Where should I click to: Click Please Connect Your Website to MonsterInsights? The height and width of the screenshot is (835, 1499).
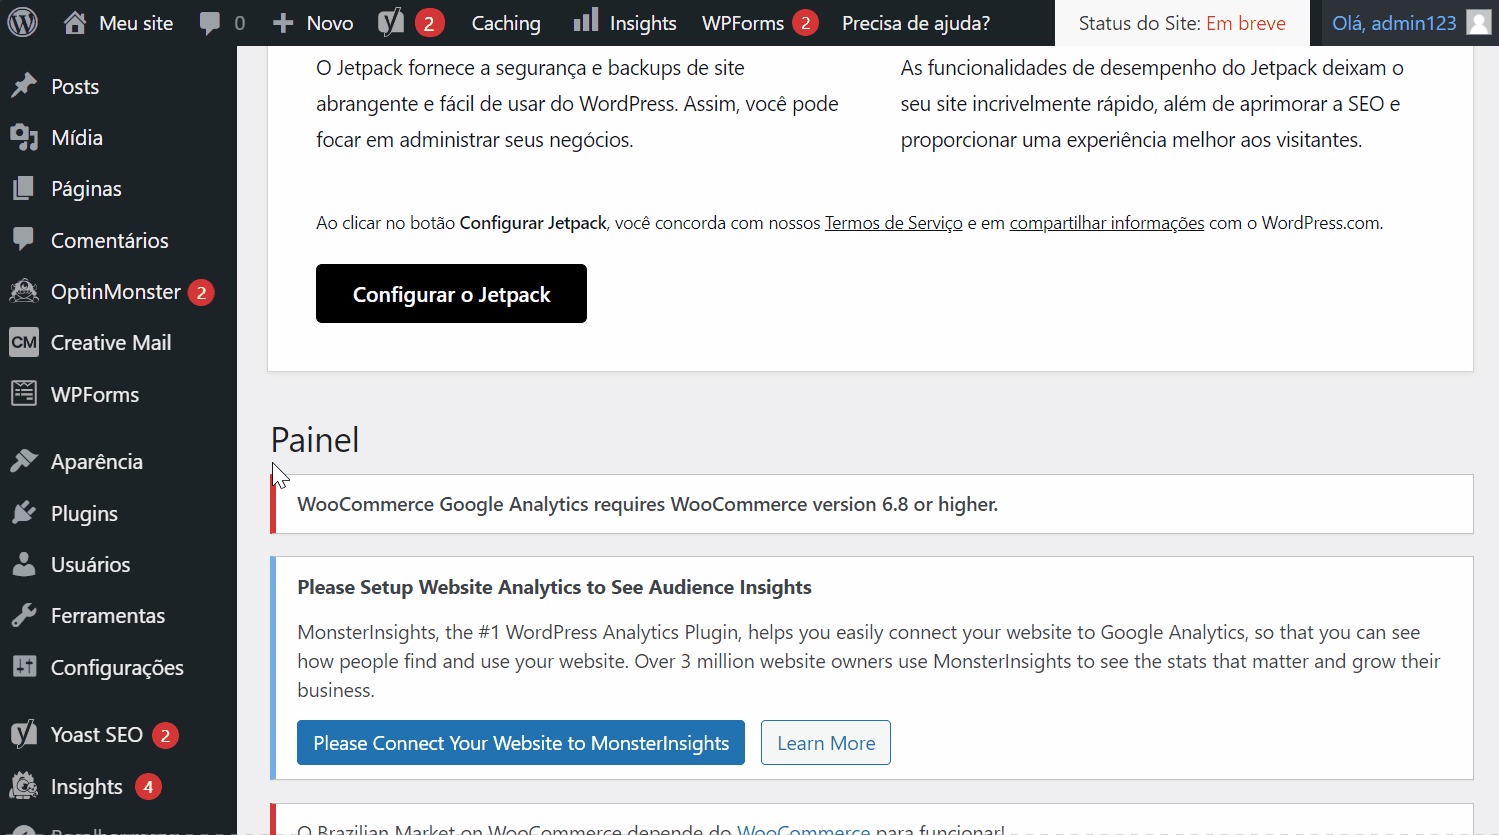coord(521,742)
